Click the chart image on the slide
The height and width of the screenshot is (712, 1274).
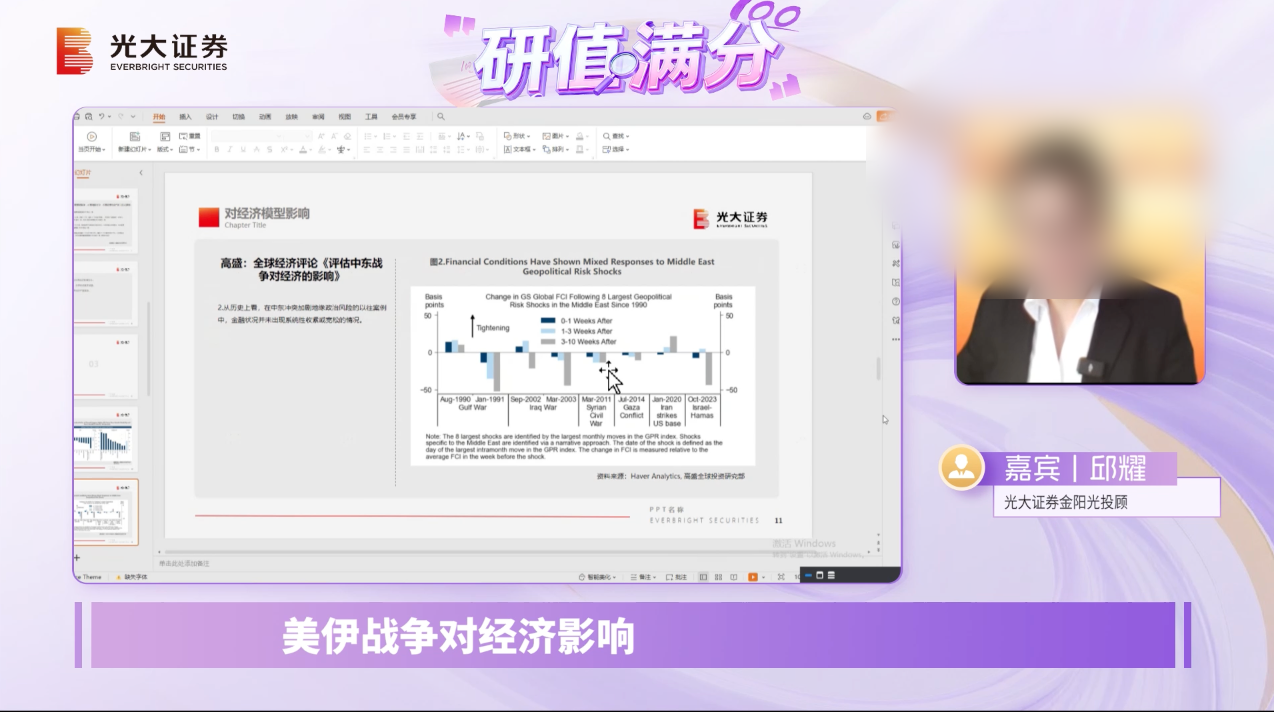pos(582,376)
